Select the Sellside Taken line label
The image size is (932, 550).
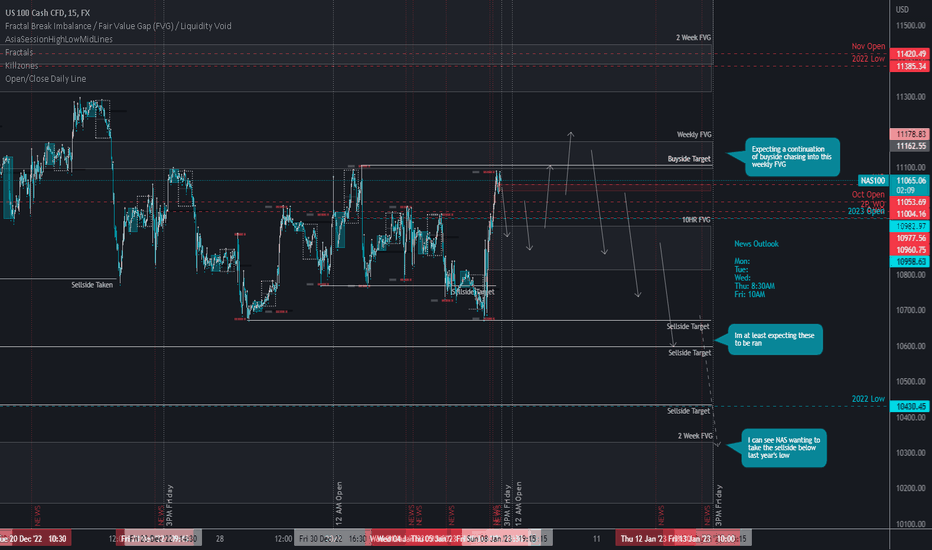coord(92,285)
